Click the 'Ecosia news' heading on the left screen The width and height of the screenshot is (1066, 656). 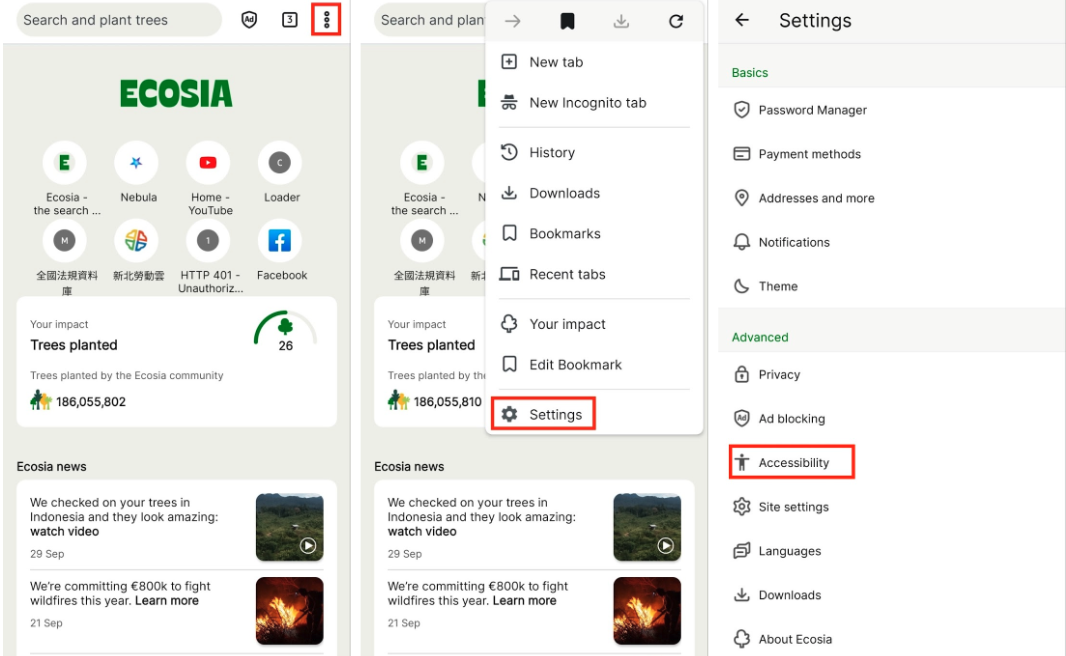tap(52, 467)
